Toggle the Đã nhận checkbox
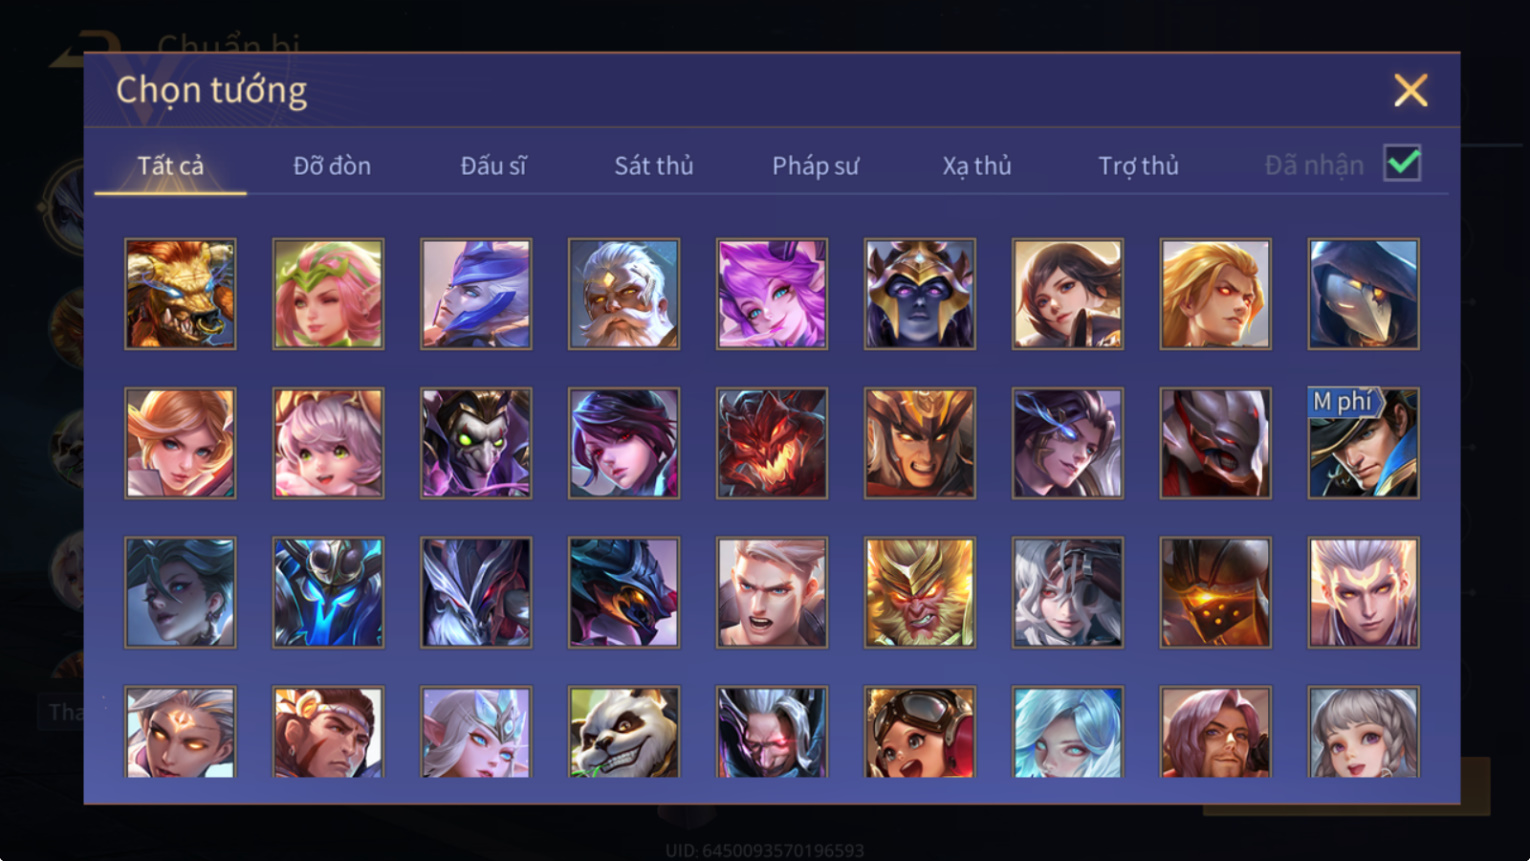The width and height of the screenshot is (1530, 861). pyautogui.click(x=1402, y=163)
